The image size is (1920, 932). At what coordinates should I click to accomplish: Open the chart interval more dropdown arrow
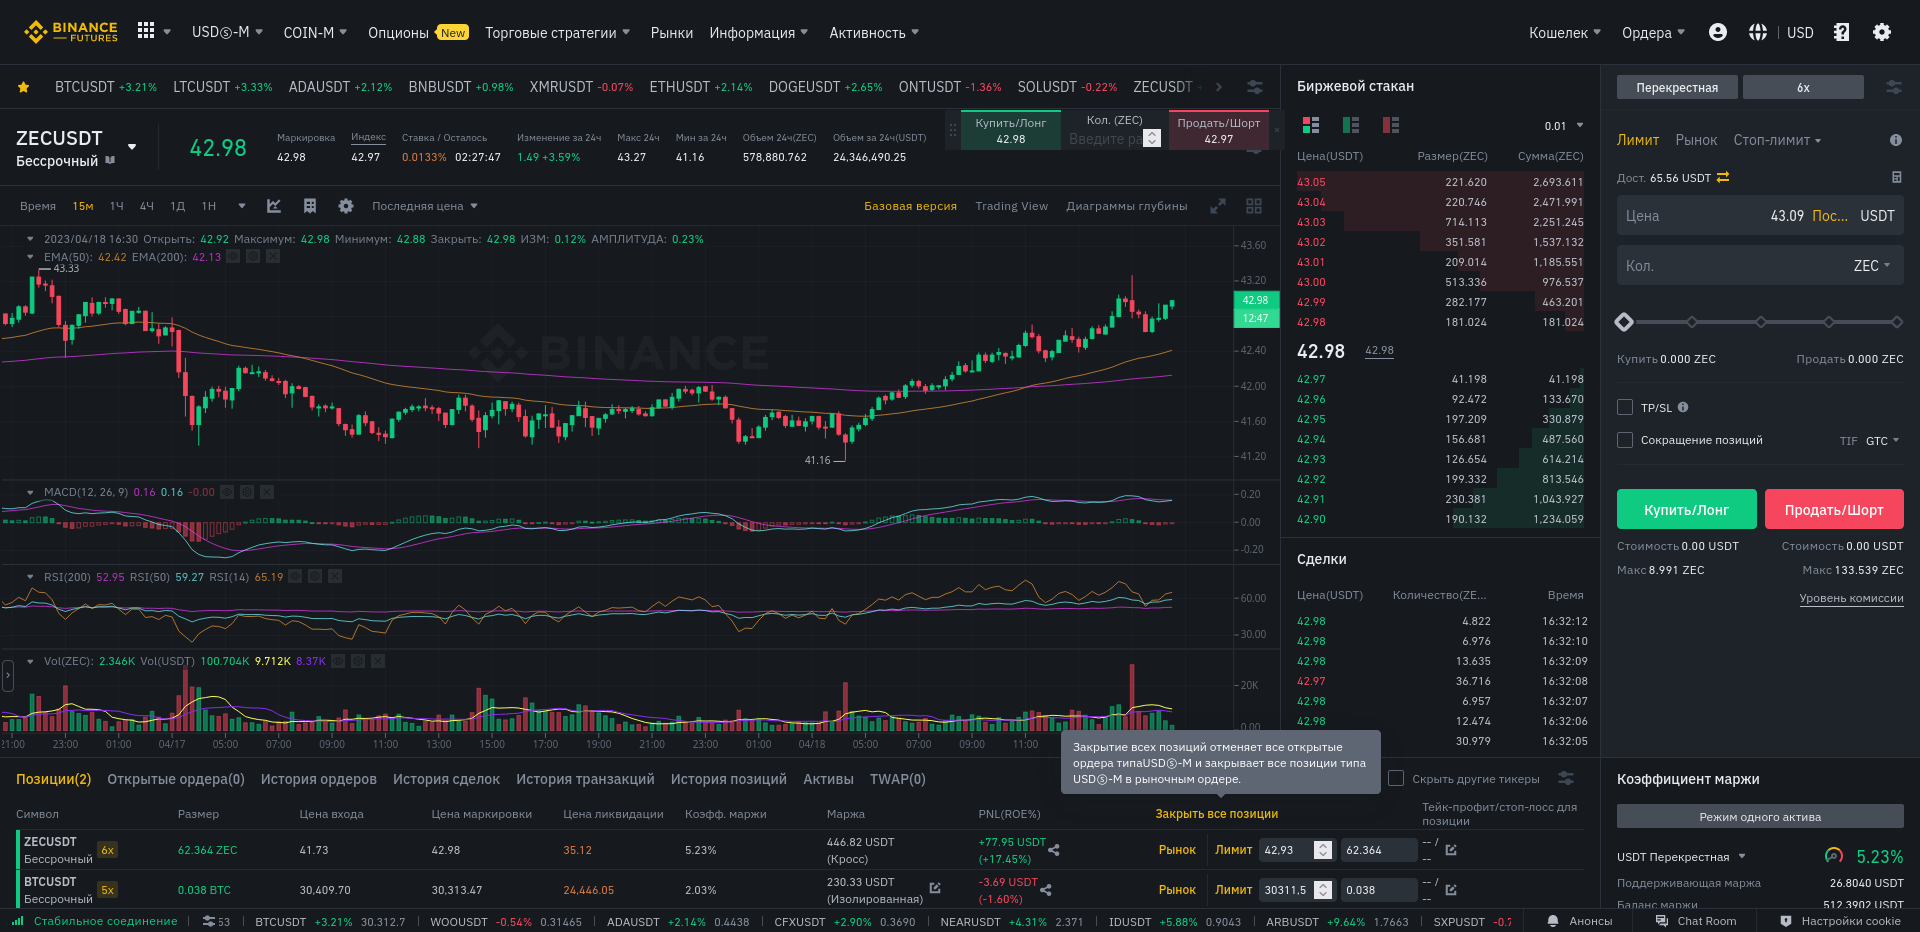pos(242,206)
